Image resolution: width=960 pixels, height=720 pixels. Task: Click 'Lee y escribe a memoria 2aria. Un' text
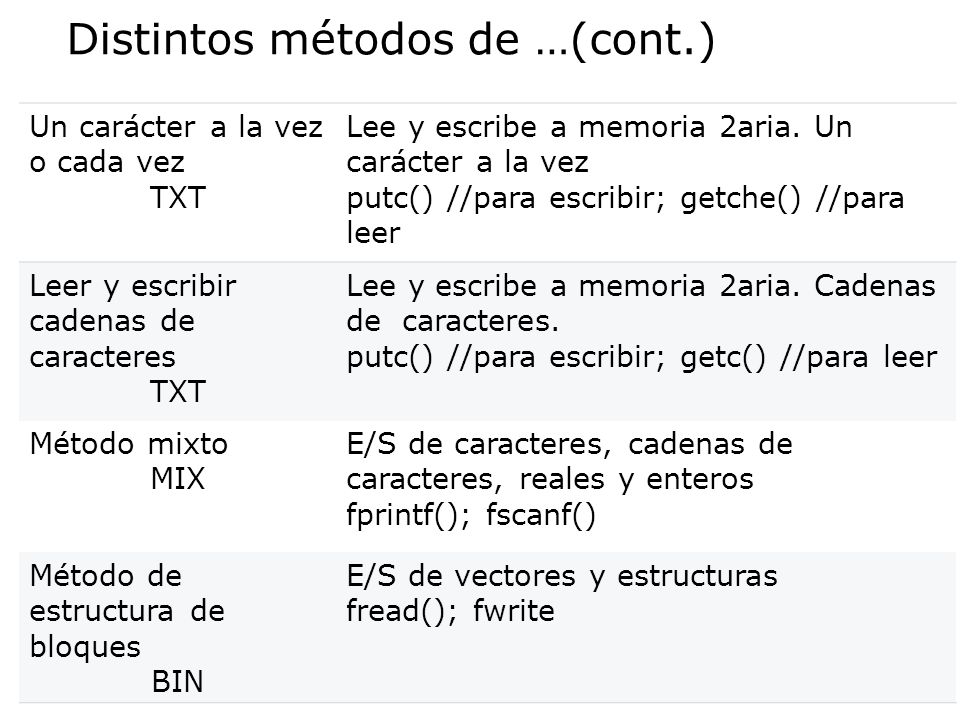click(x=599, y=127)
